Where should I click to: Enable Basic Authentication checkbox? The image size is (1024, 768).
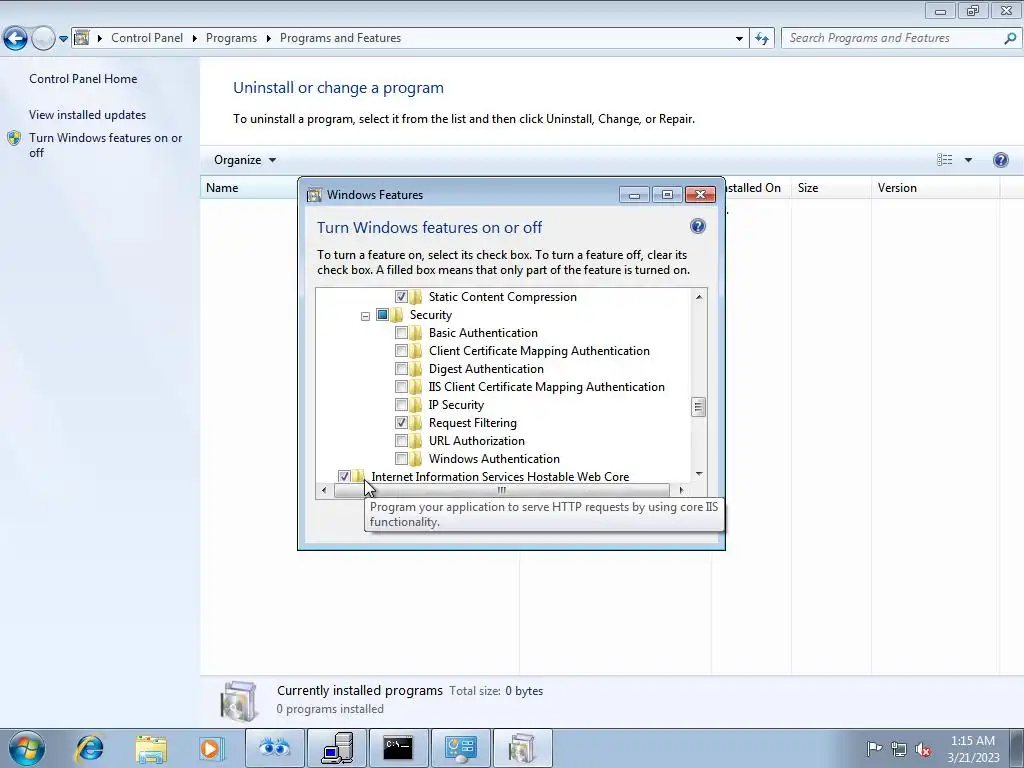[401, 333]
